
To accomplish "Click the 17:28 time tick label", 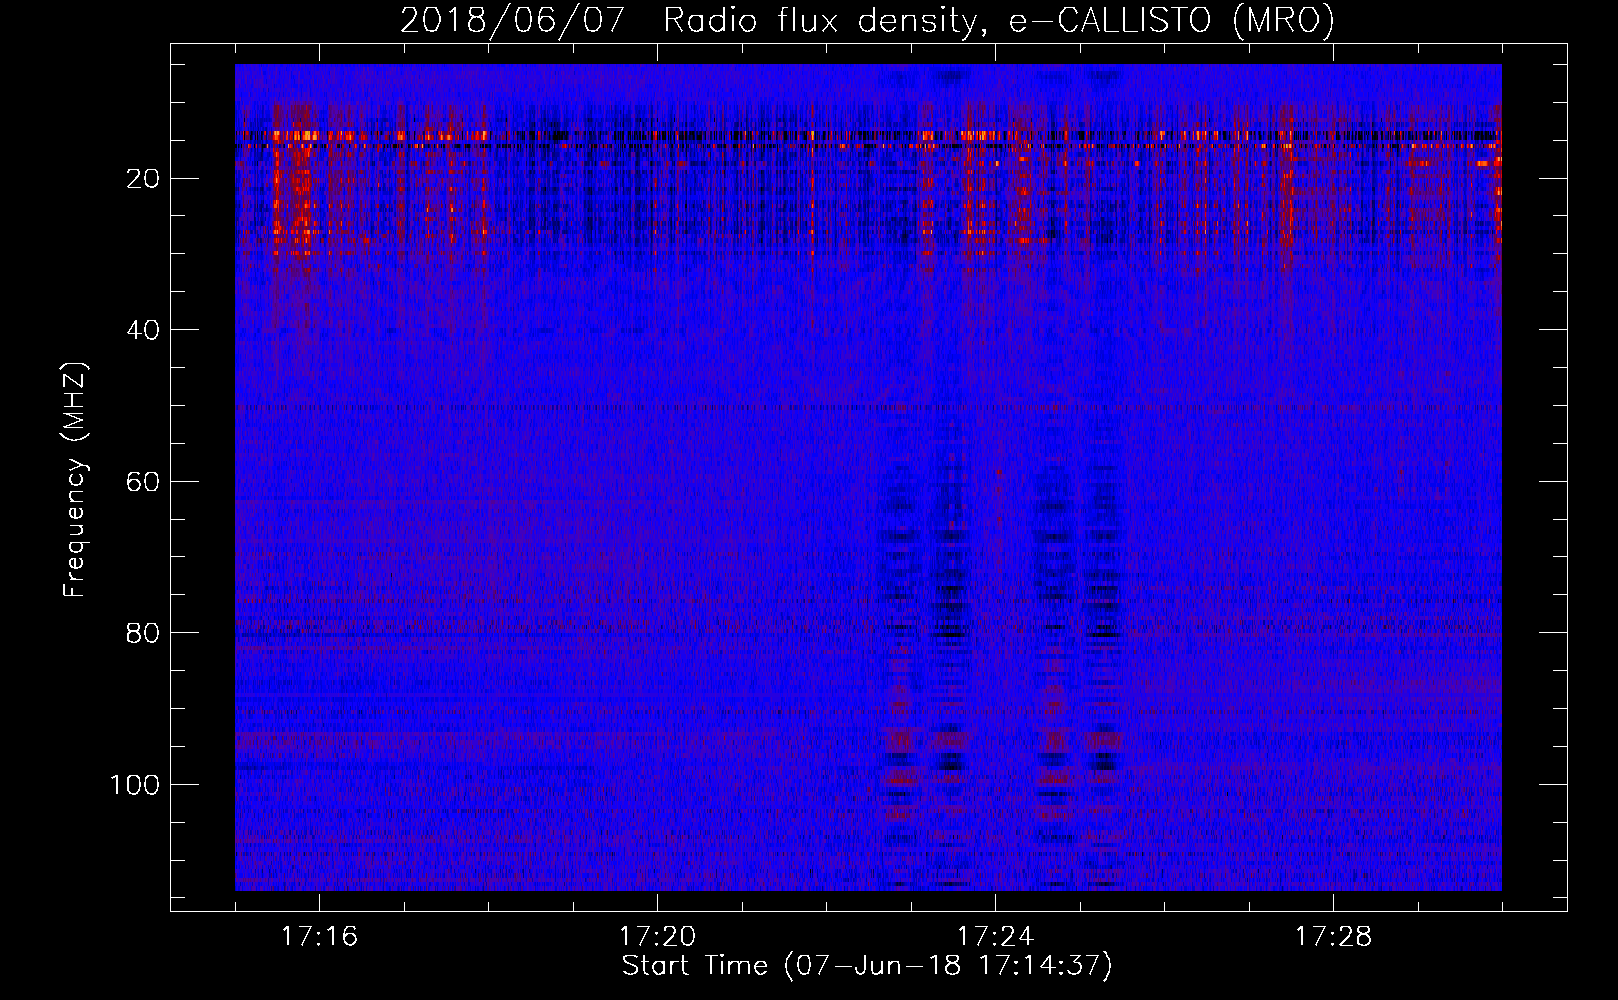I will tap(1333, 937).
